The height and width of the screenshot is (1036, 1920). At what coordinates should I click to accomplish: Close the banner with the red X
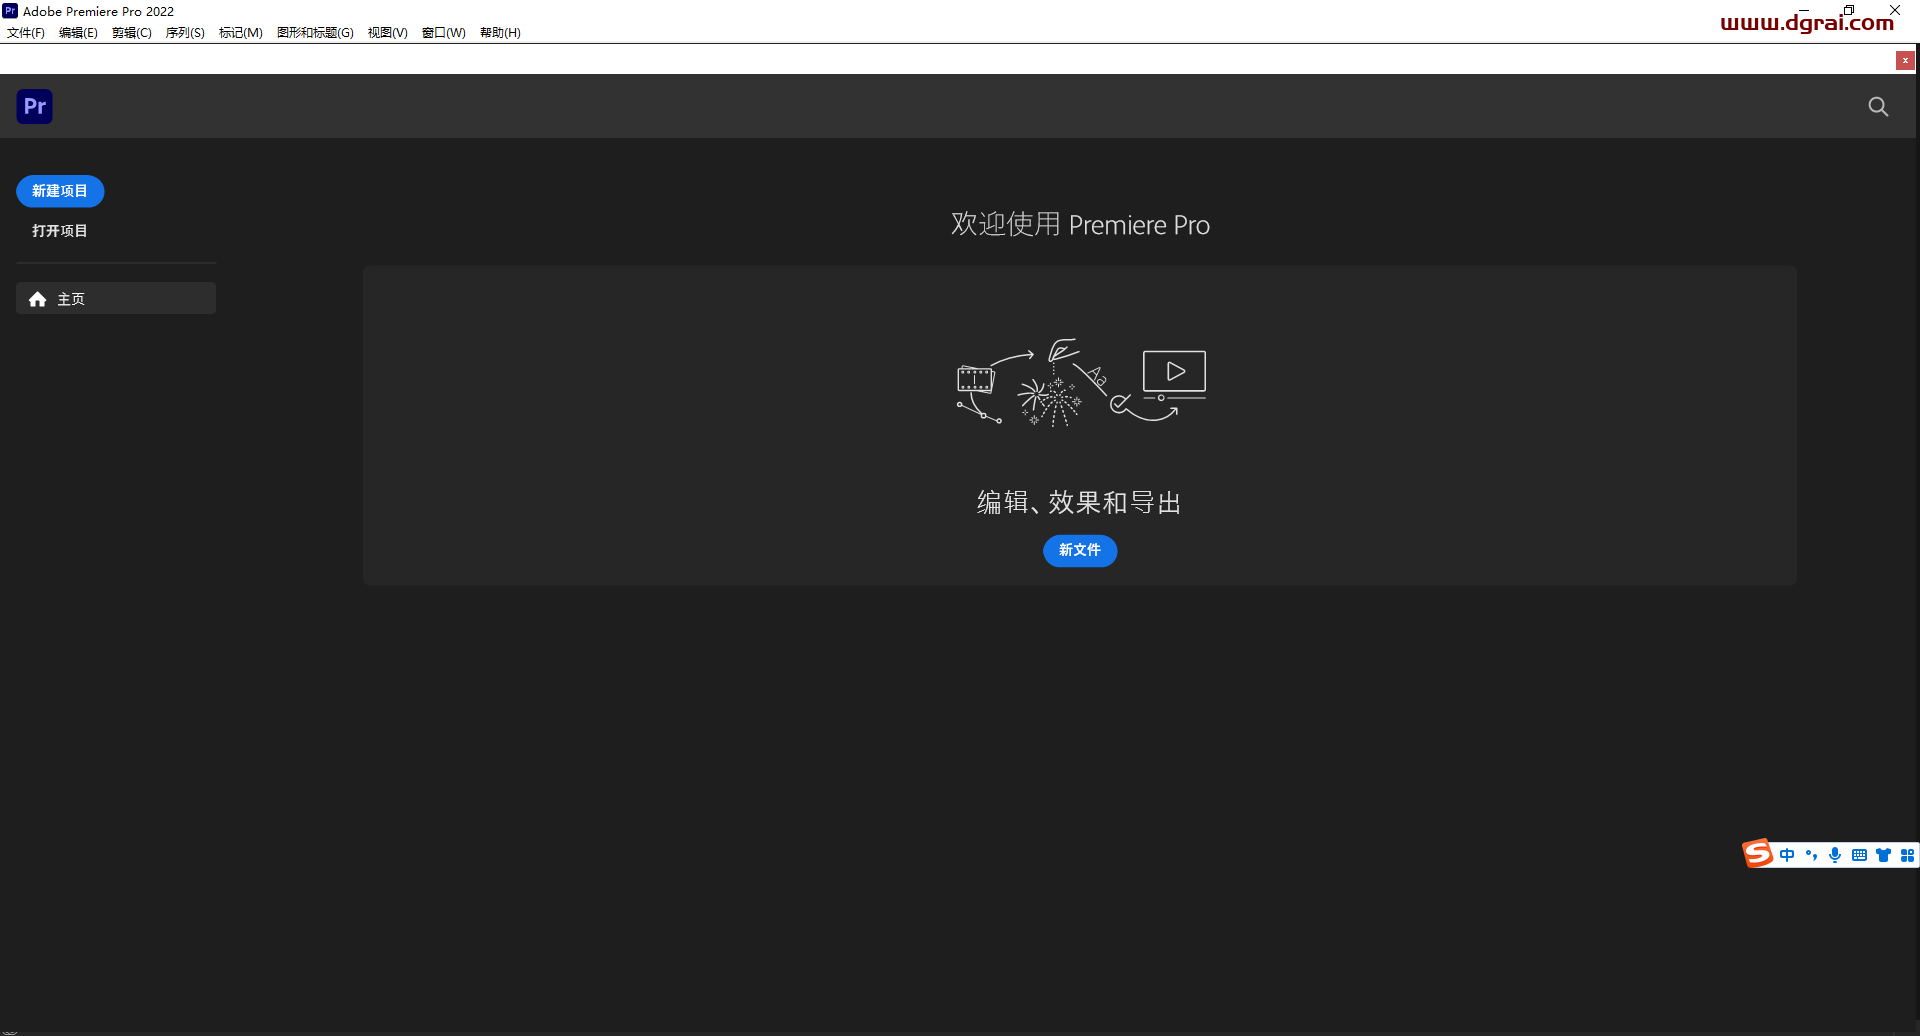tap(1905, 61)
